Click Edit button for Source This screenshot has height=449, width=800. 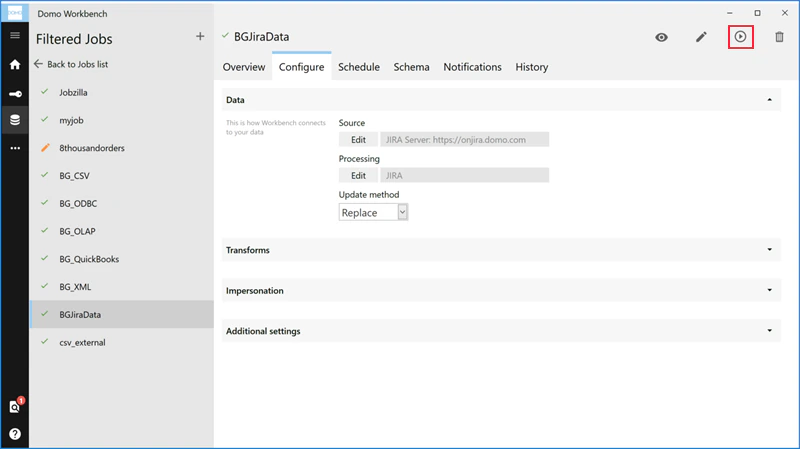[x=358, y=139]
